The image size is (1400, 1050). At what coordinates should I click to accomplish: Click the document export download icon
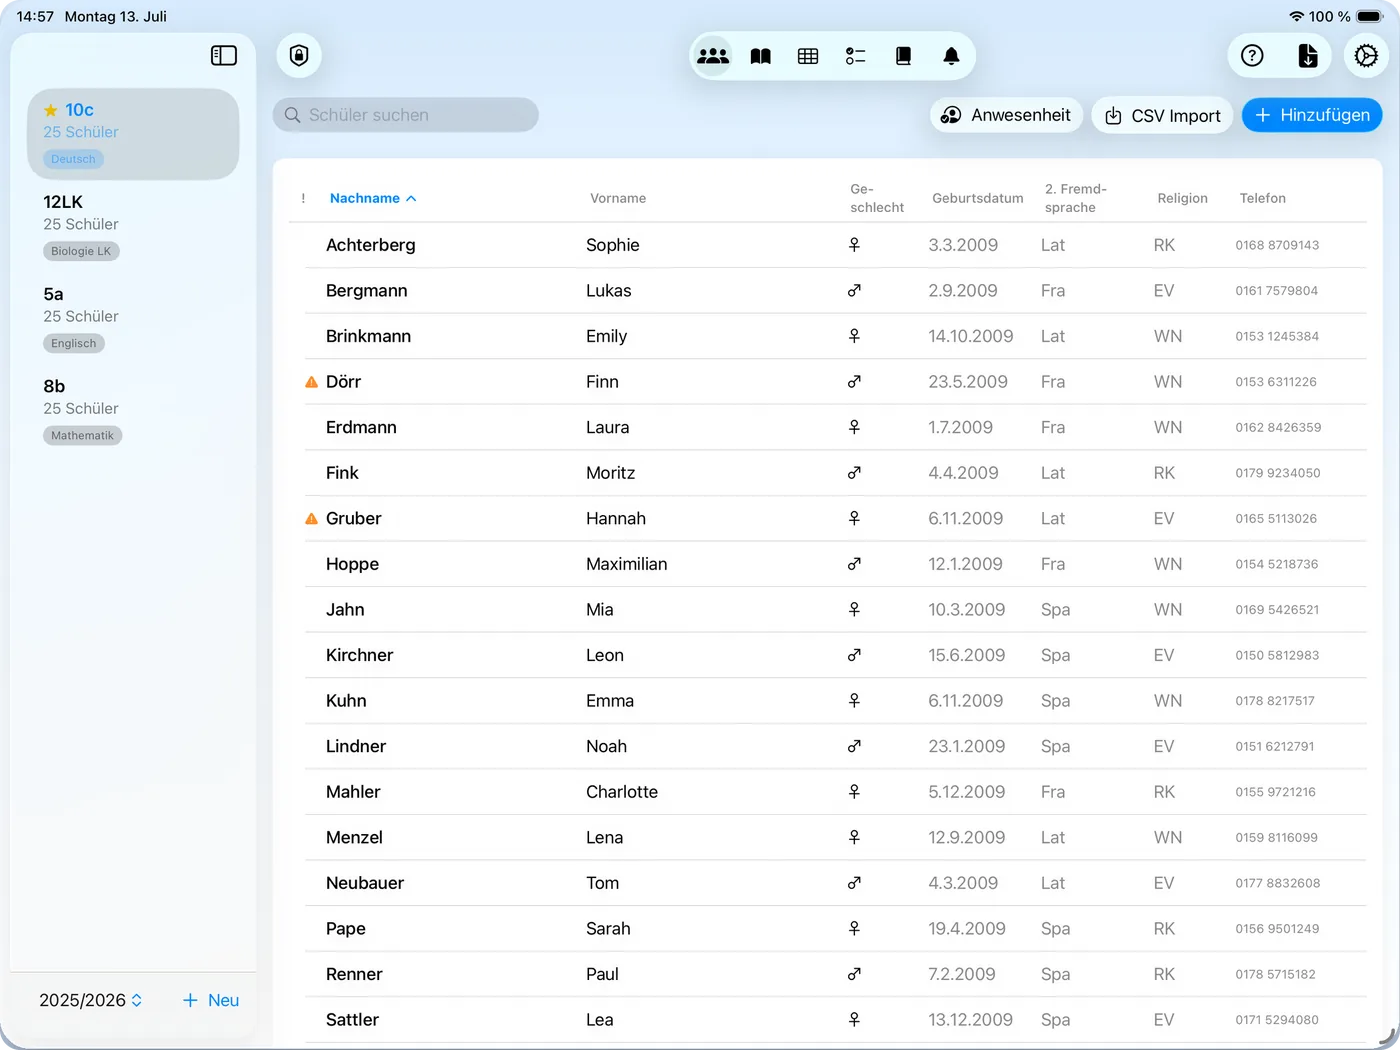point(1308,56)
